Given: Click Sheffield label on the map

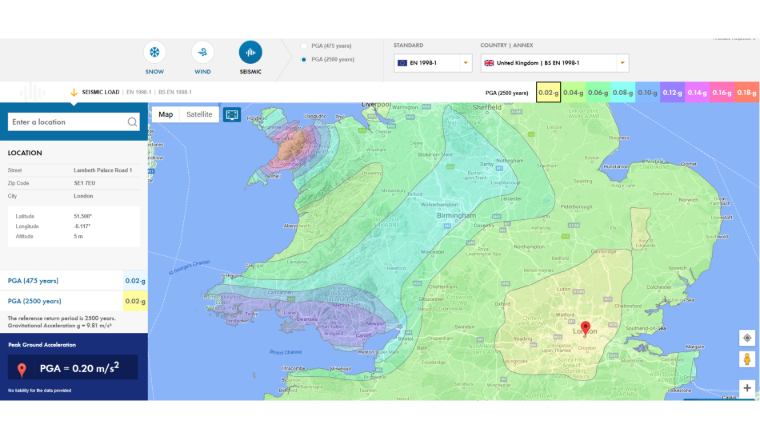Looking at the screenshot, I should pos(487,107).
